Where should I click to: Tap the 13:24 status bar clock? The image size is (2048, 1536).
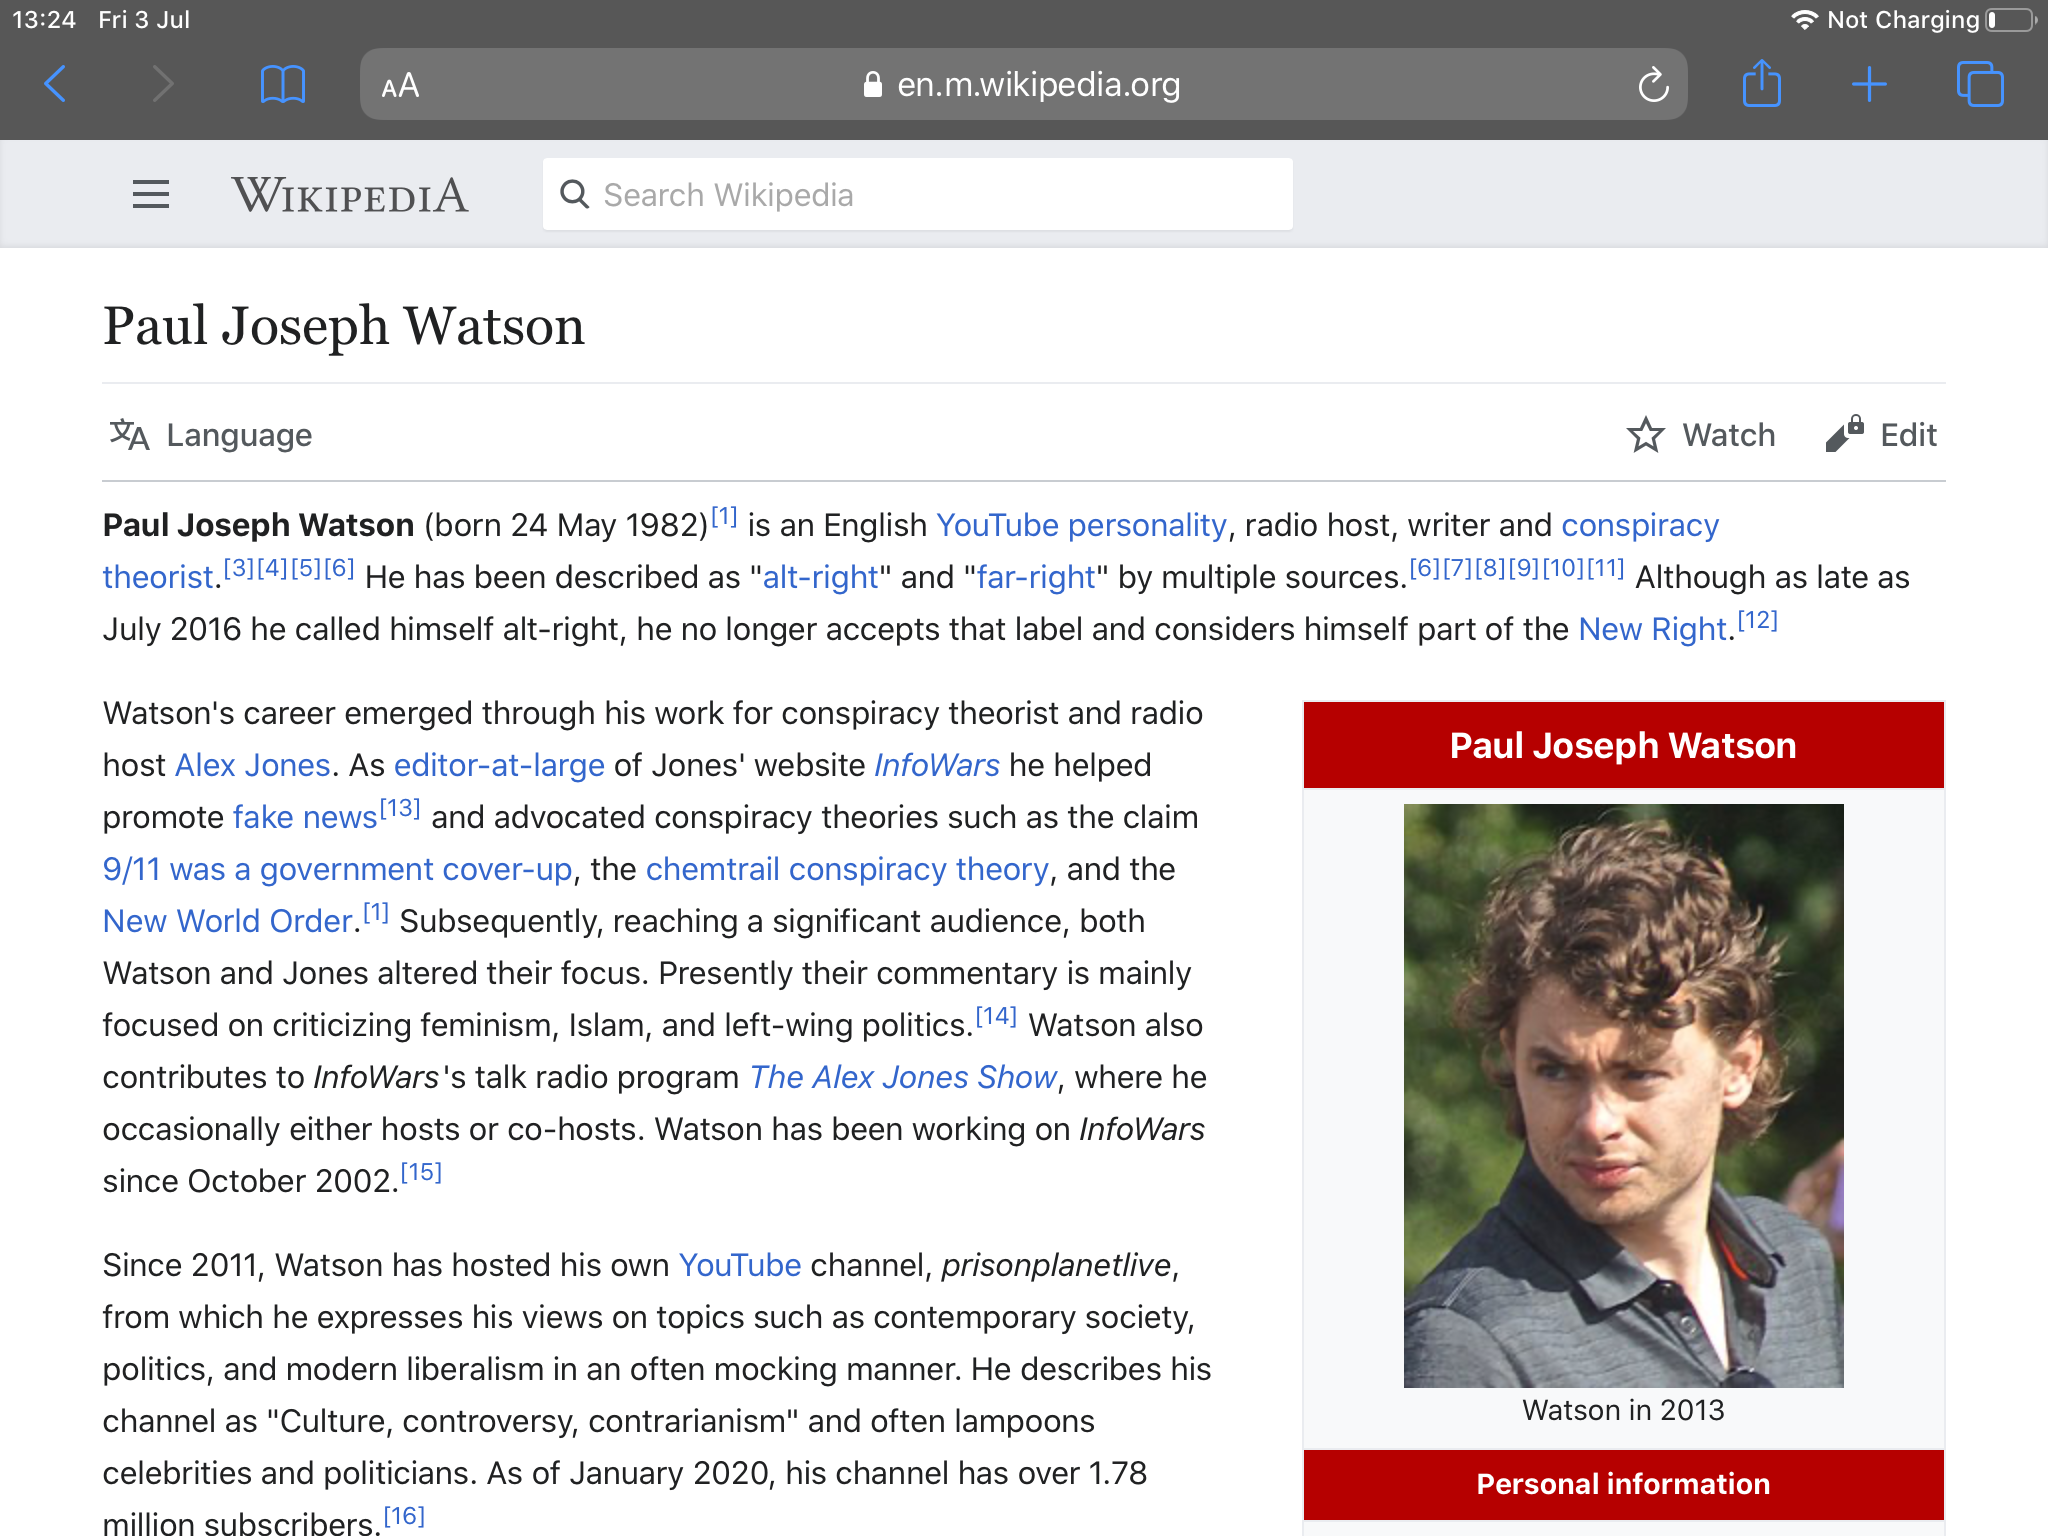pos(44,20)
